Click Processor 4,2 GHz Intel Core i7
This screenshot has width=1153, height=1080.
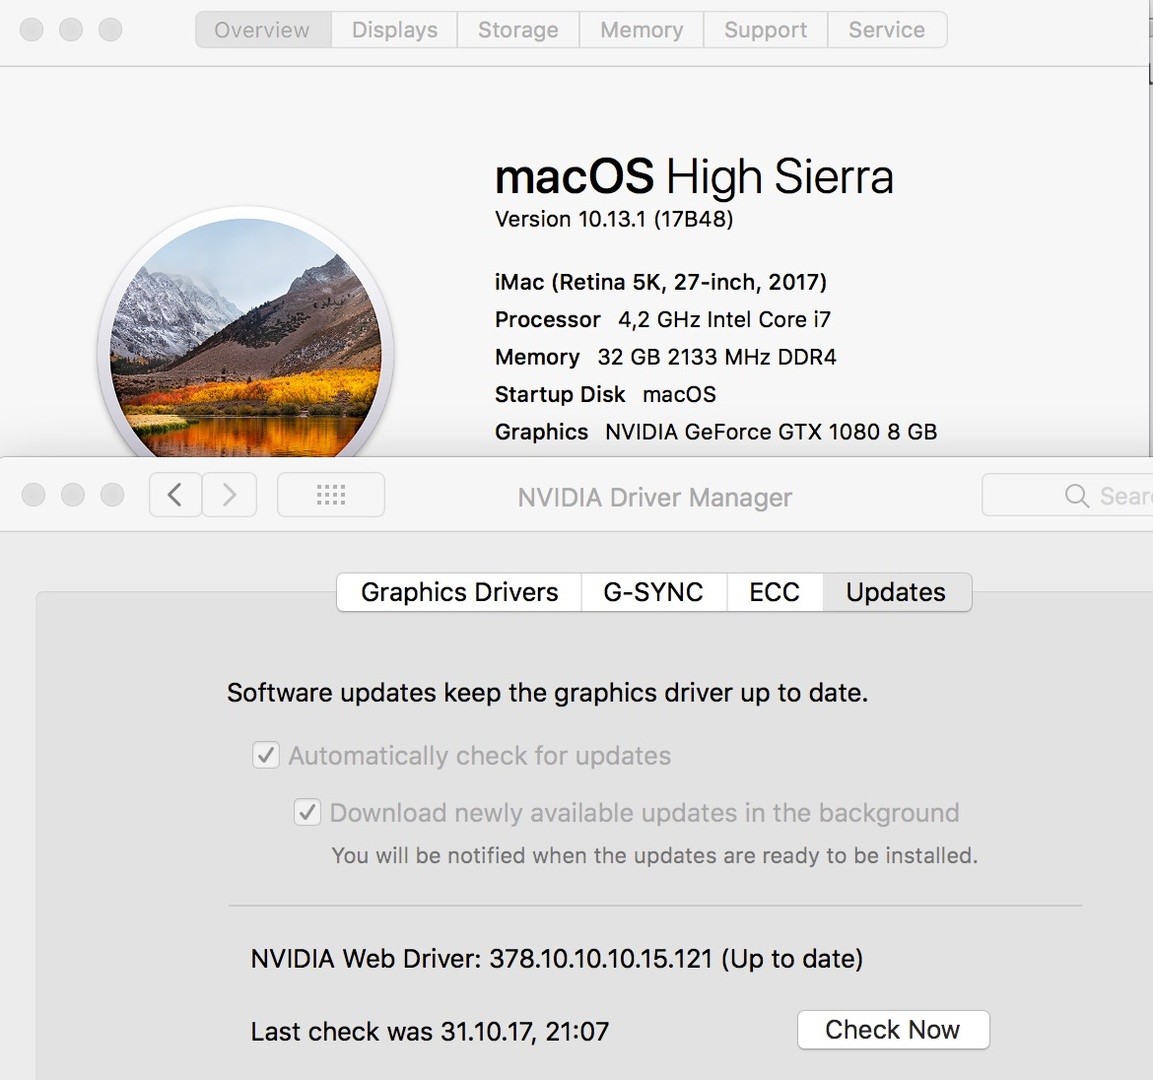(663, 320)
